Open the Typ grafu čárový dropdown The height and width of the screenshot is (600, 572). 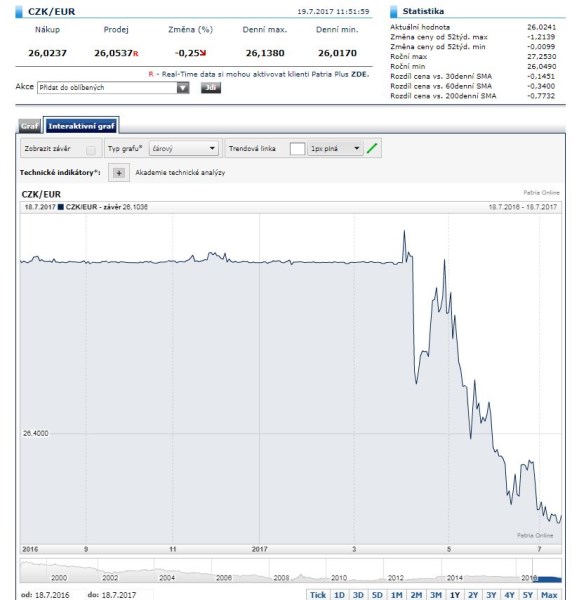coord(184,148)
